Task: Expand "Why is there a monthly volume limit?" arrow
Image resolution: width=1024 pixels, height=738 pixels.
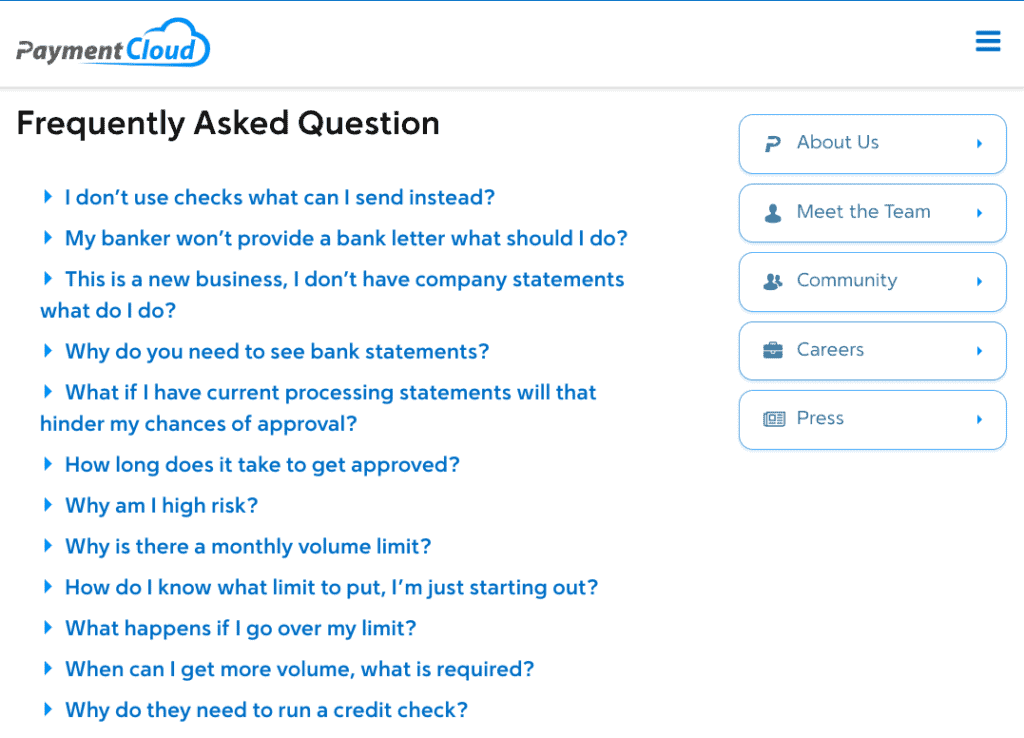Action: click(x=47, y=546)
